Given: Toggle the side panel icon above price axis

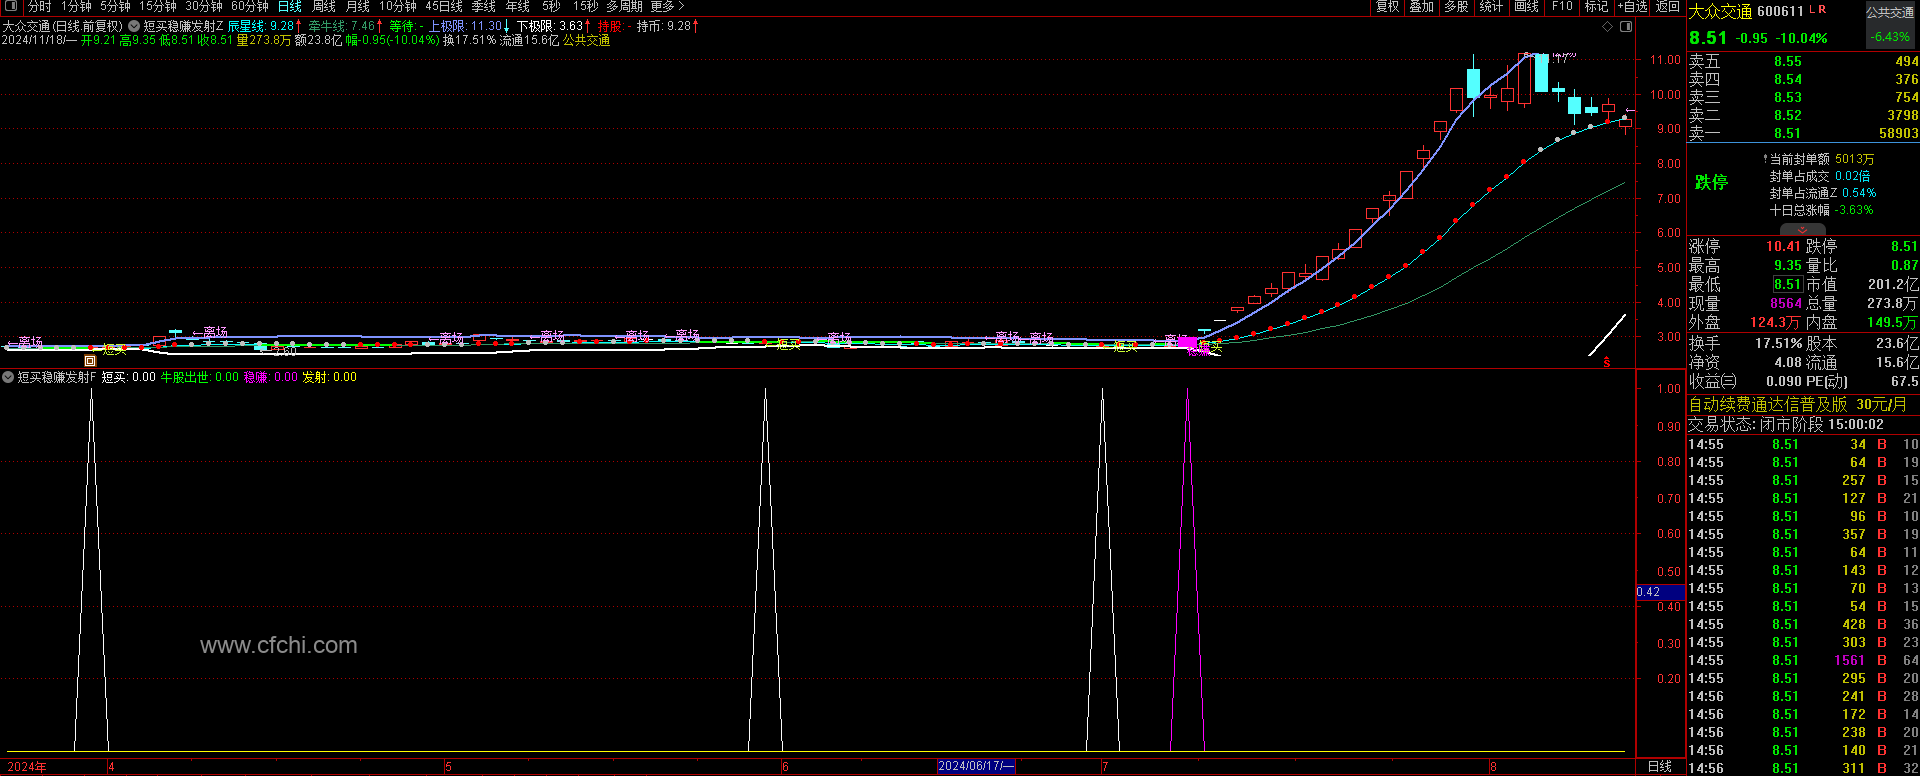Looking at the screenshot, I should coord(1626,27).
